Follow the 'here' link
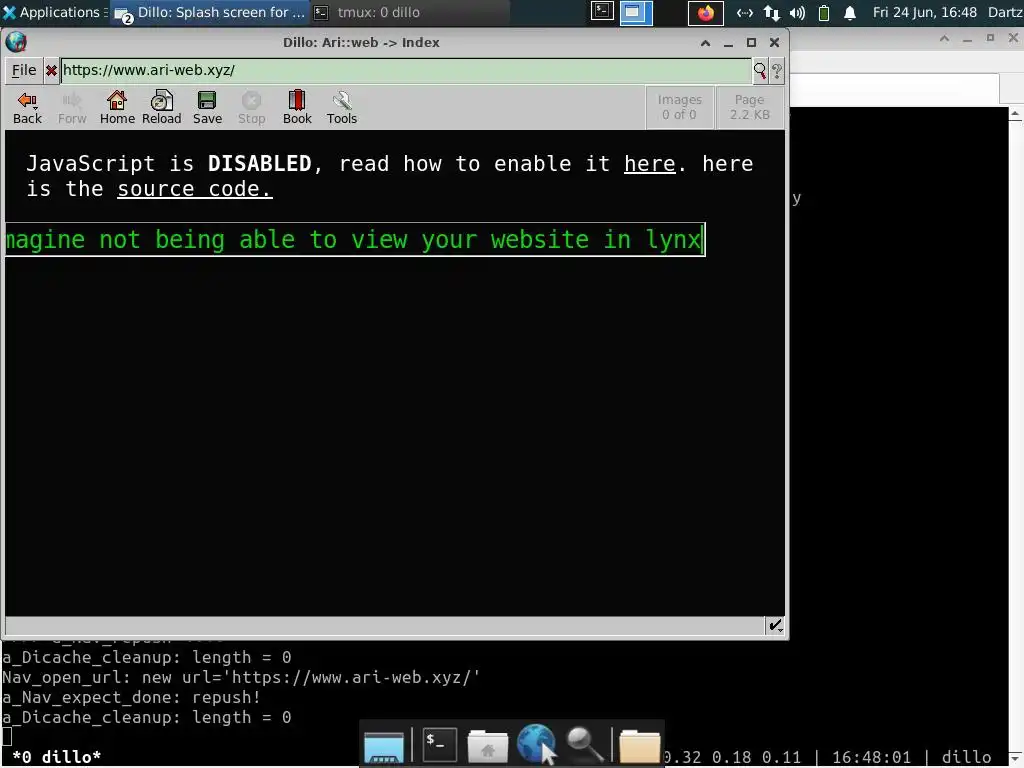1024x768 pixels. (649, 164)
